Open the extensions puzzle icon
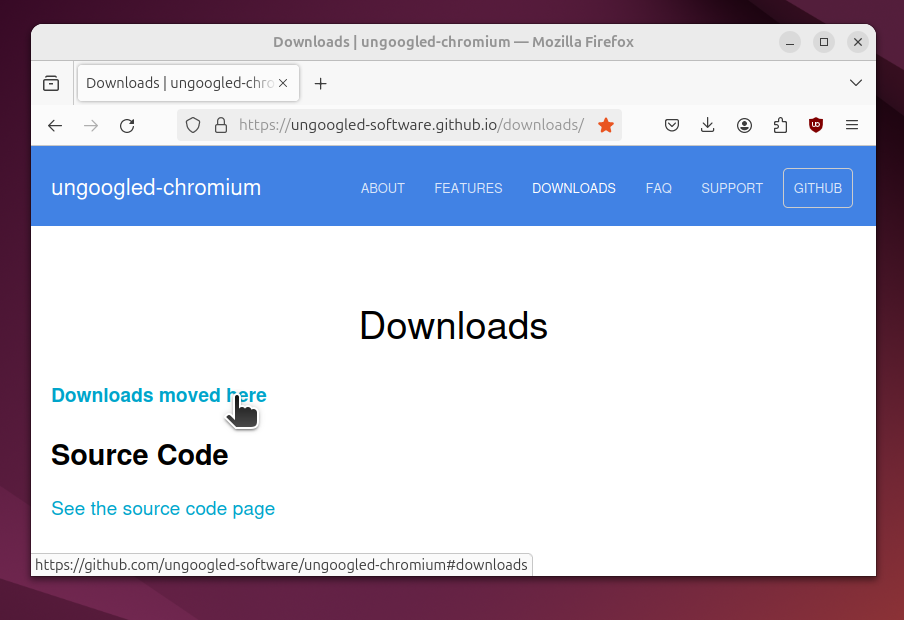Screen dimensions: 904x620 (x=780, y=125)
